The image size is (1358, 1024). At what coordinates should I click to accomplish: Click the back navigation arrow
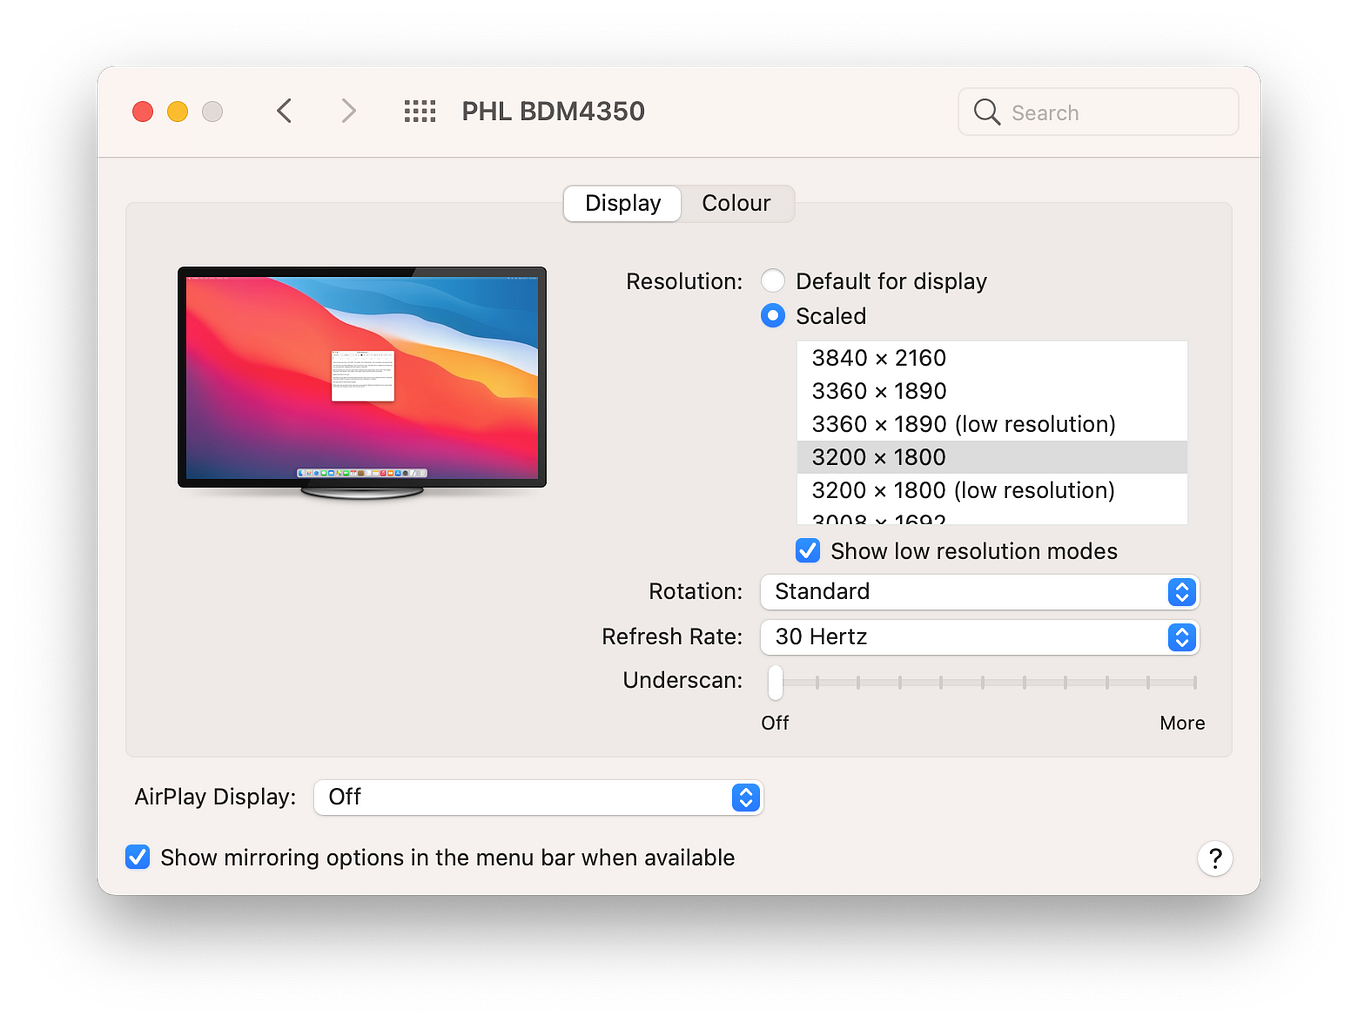tap(284, 111)
